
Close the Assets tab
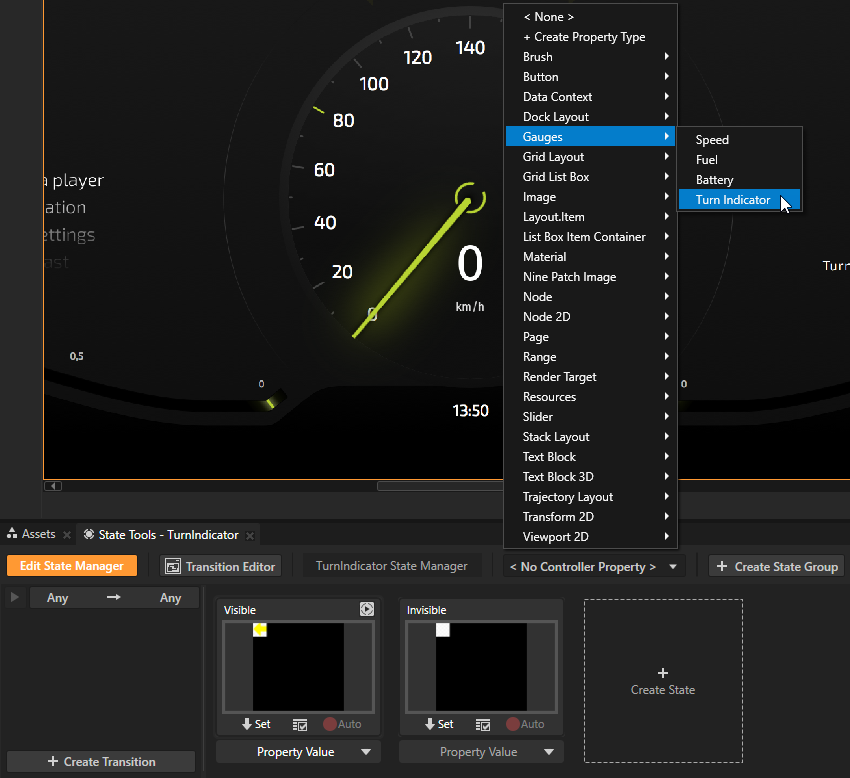[x=66, y=535]
